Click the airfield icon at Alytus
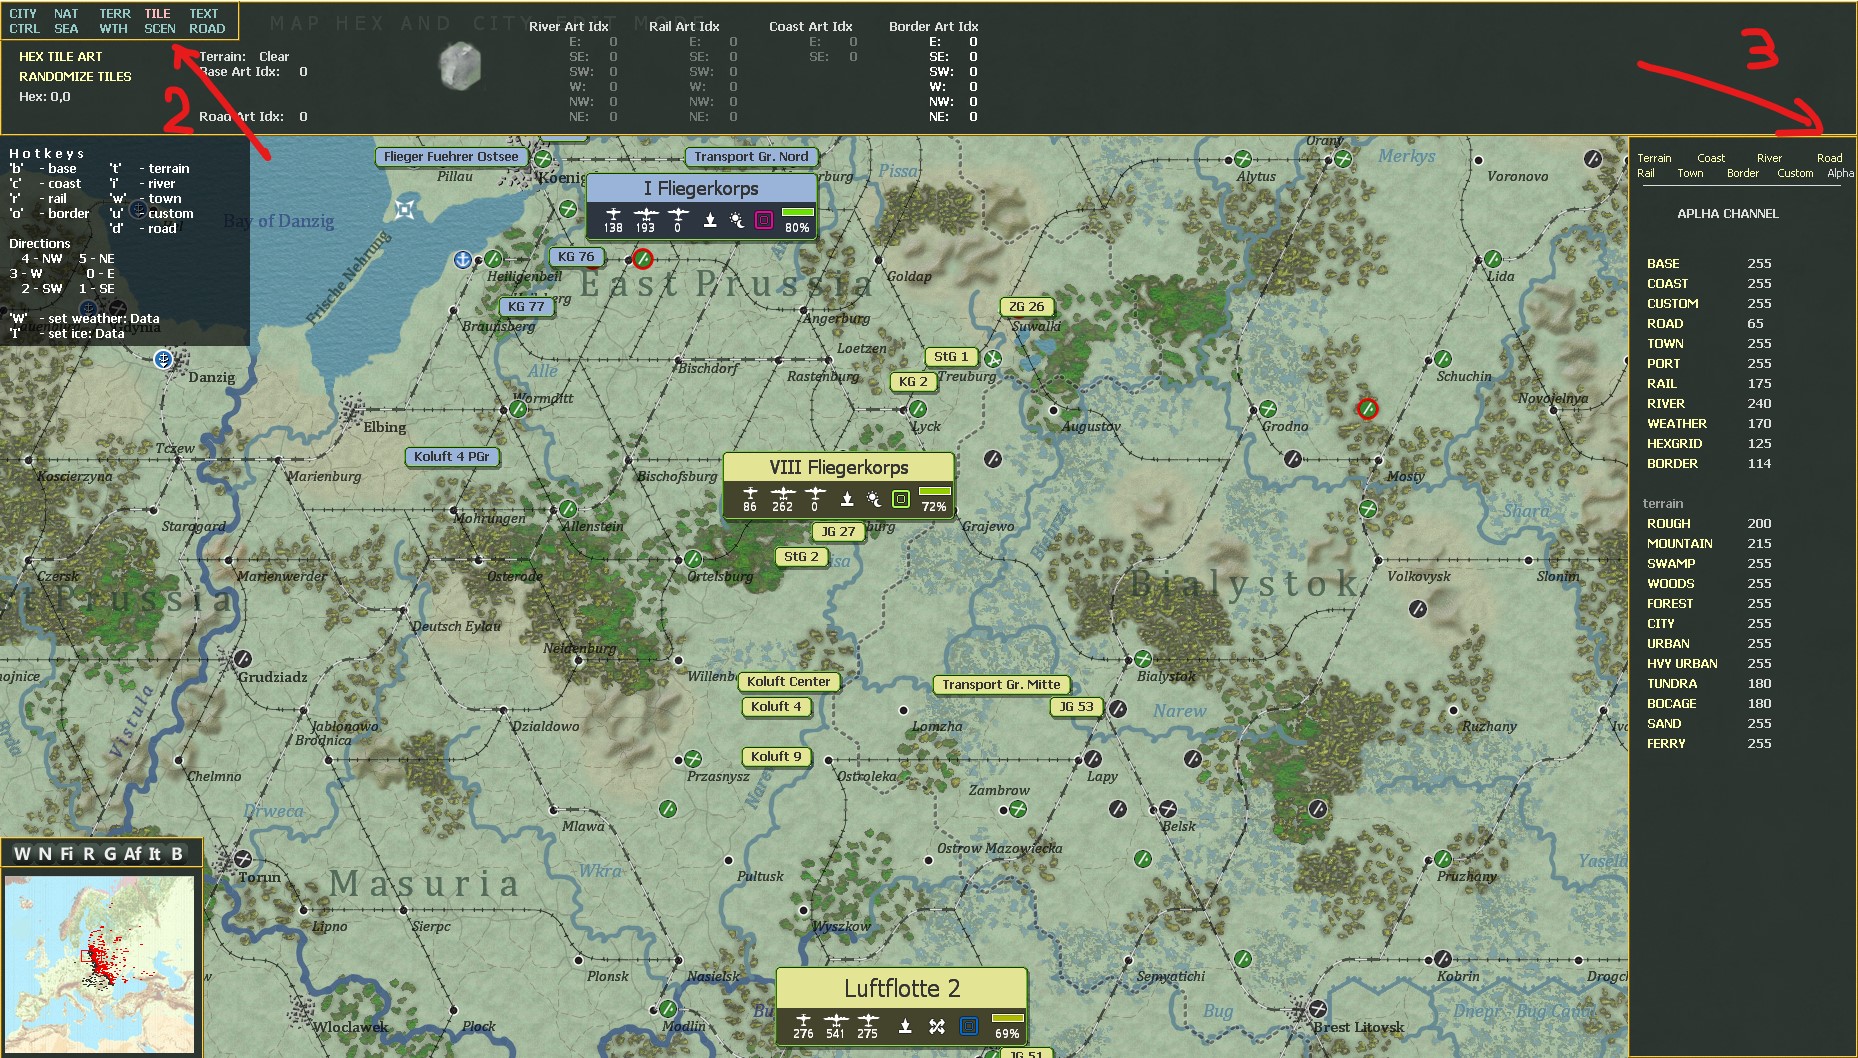 [1243, 159]
